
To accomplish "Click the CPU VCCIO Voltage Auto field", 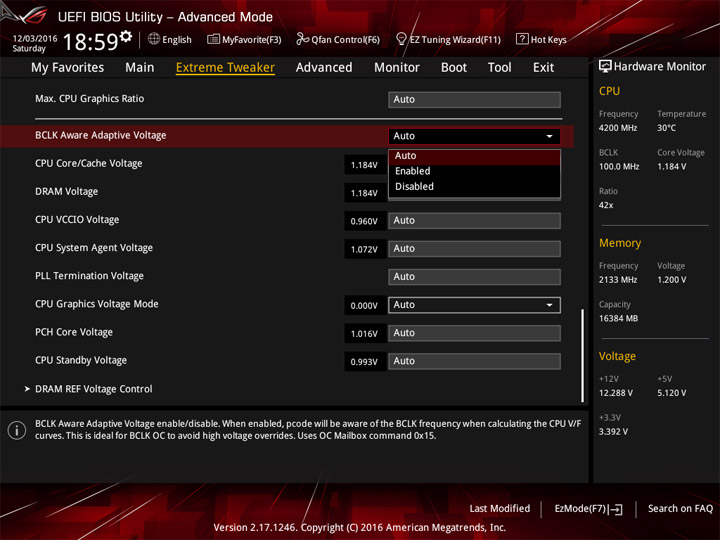I will [x=474, y=220].
